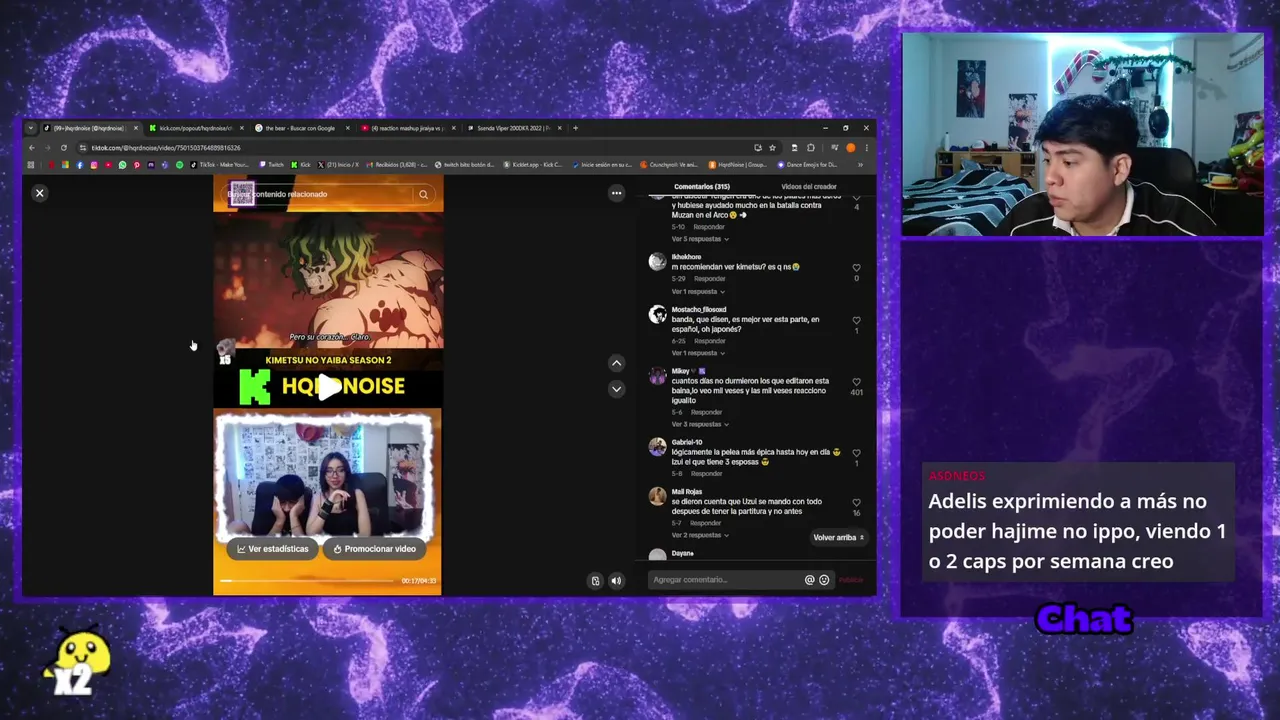Open the Chrome profile avatar
Viewport: 1280px width, 720px height.
click(x=851, y=148)
